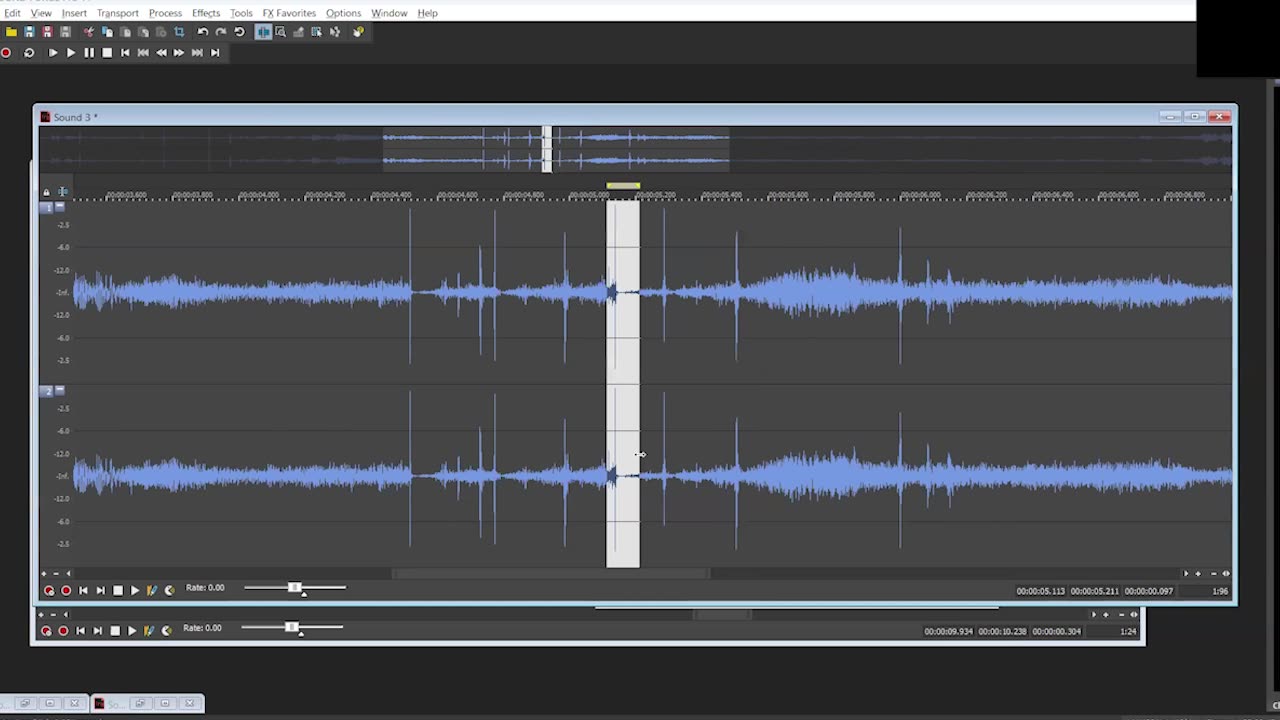
Task: Click Sound 3 selection length 00:00:00.097
Action: pos(1149,591)
